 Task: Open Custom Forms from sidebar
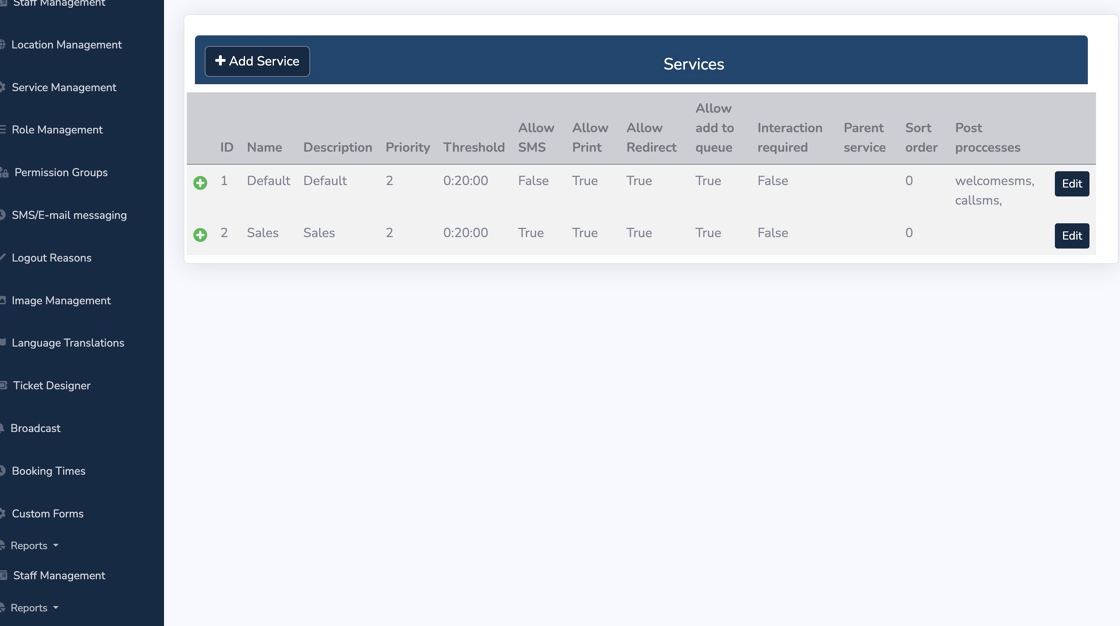(x=47, y=514)
